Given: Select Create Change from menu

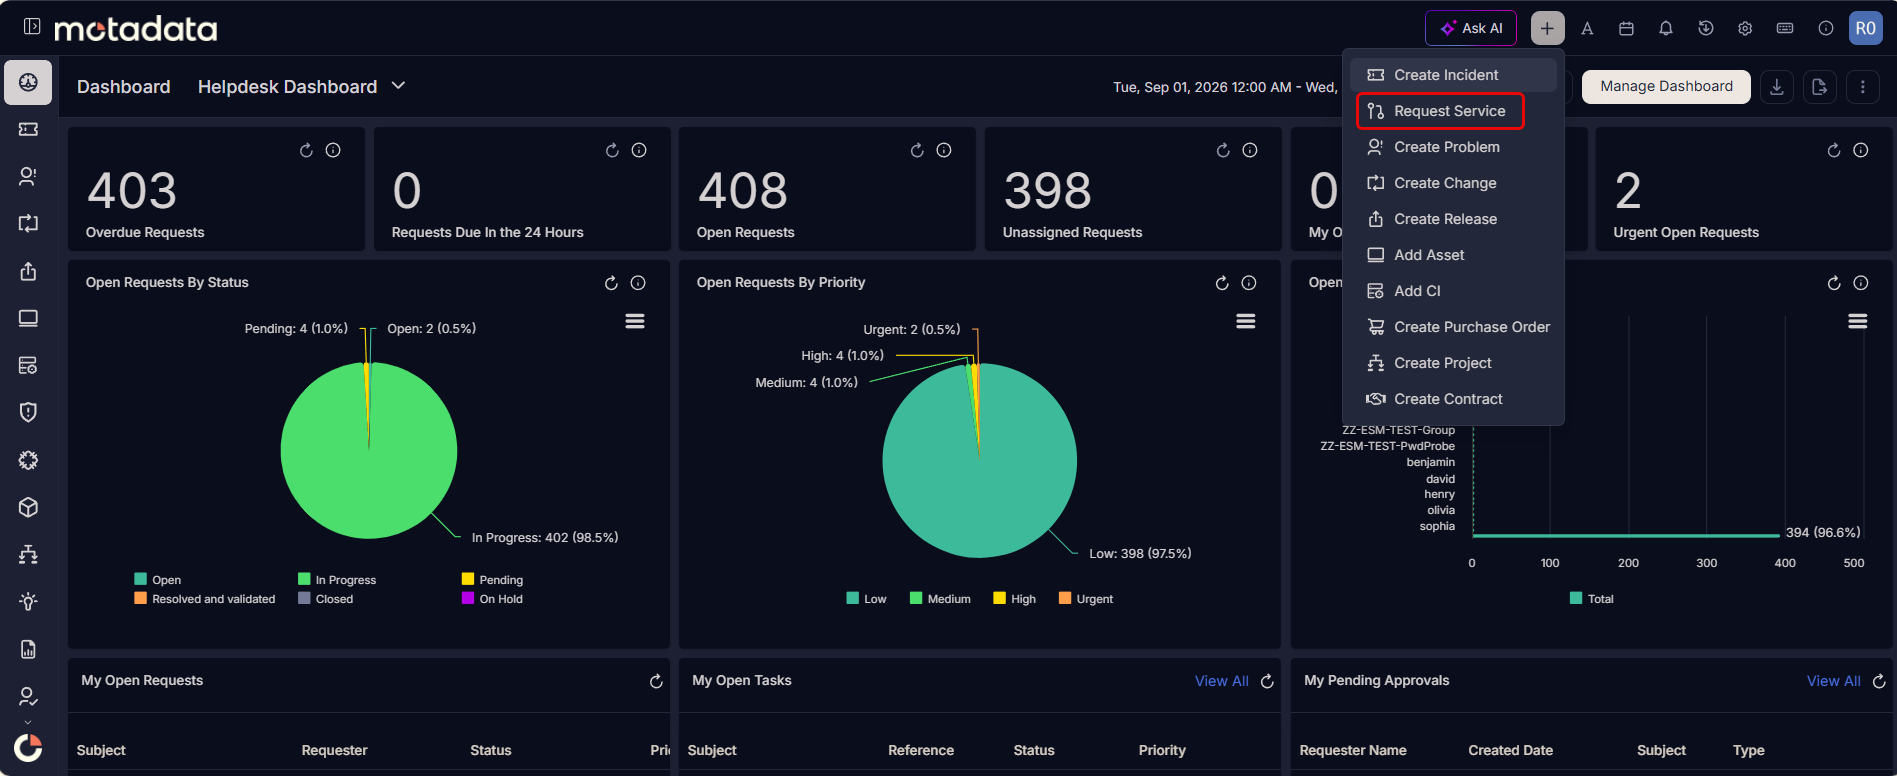Looking at the screenshot, I should (x=1453, y=183).
